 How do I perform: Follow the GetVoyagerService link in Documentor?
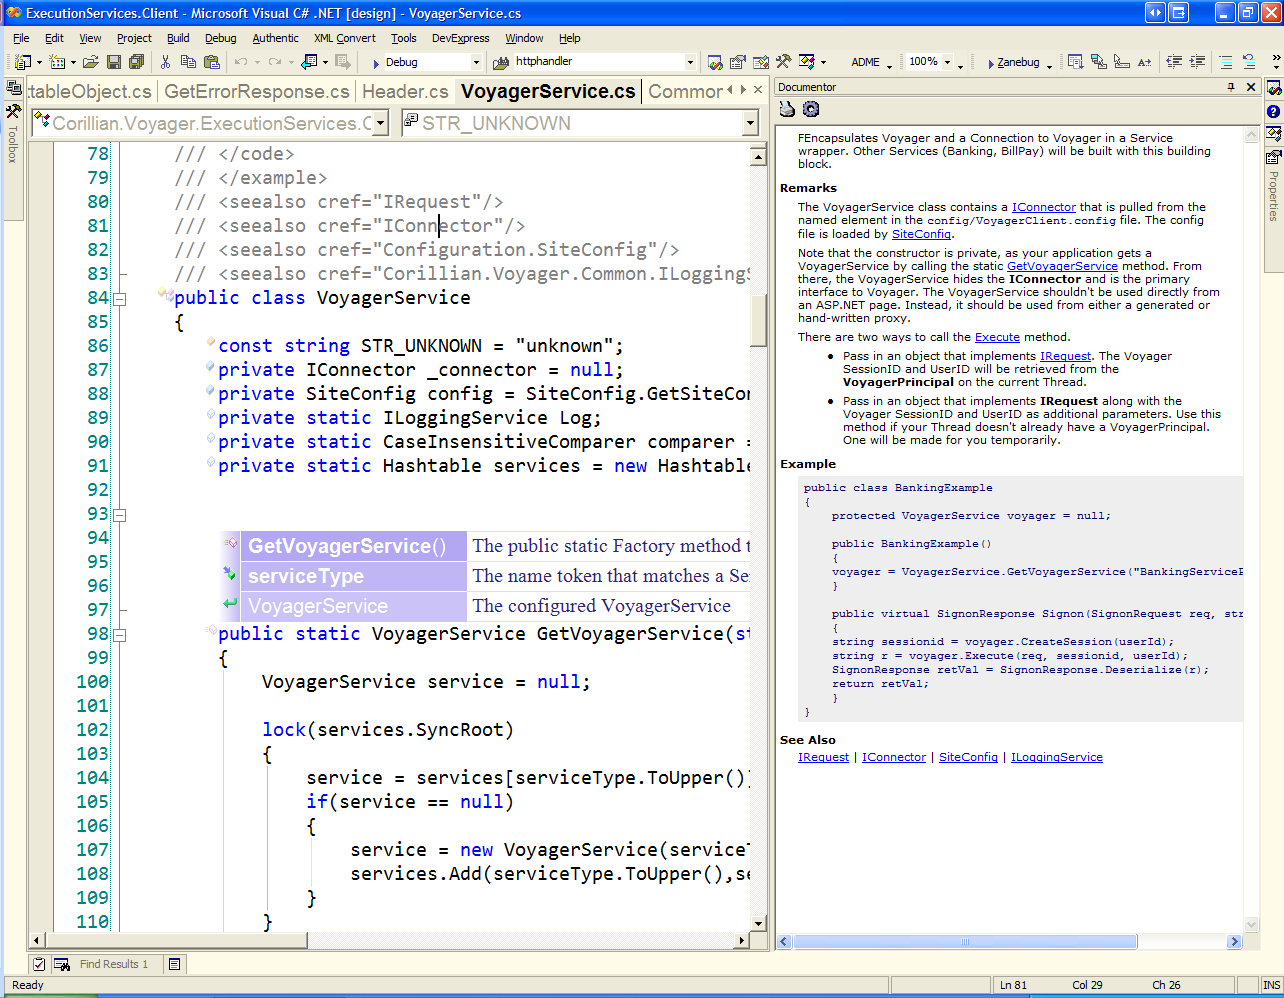point(1062,266)
